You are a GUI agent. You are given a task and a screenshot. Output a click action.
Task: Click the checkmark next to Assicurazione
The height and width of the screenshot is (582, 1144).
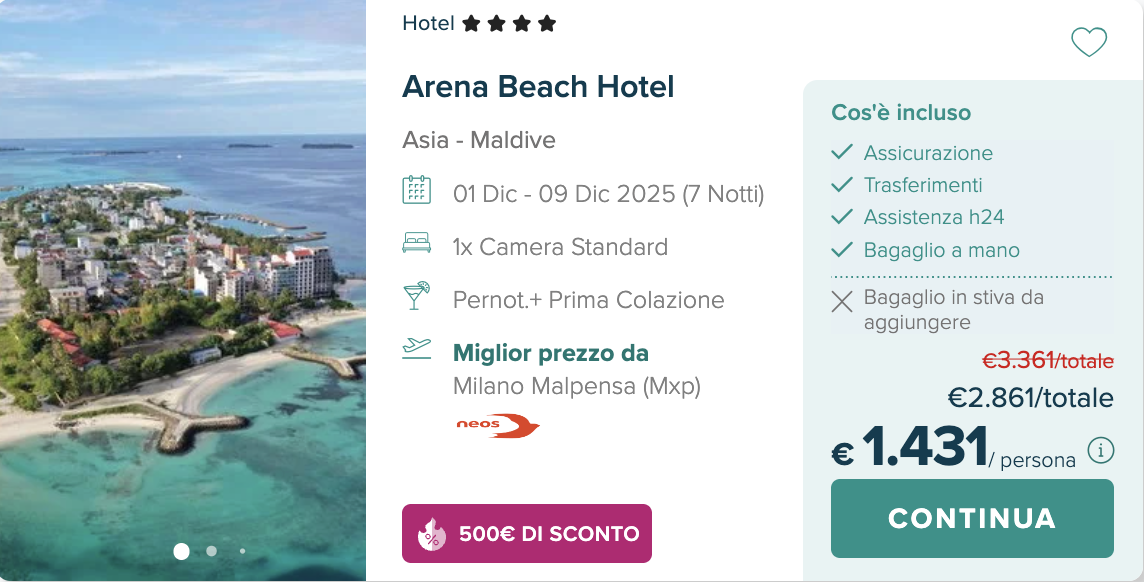840,153
